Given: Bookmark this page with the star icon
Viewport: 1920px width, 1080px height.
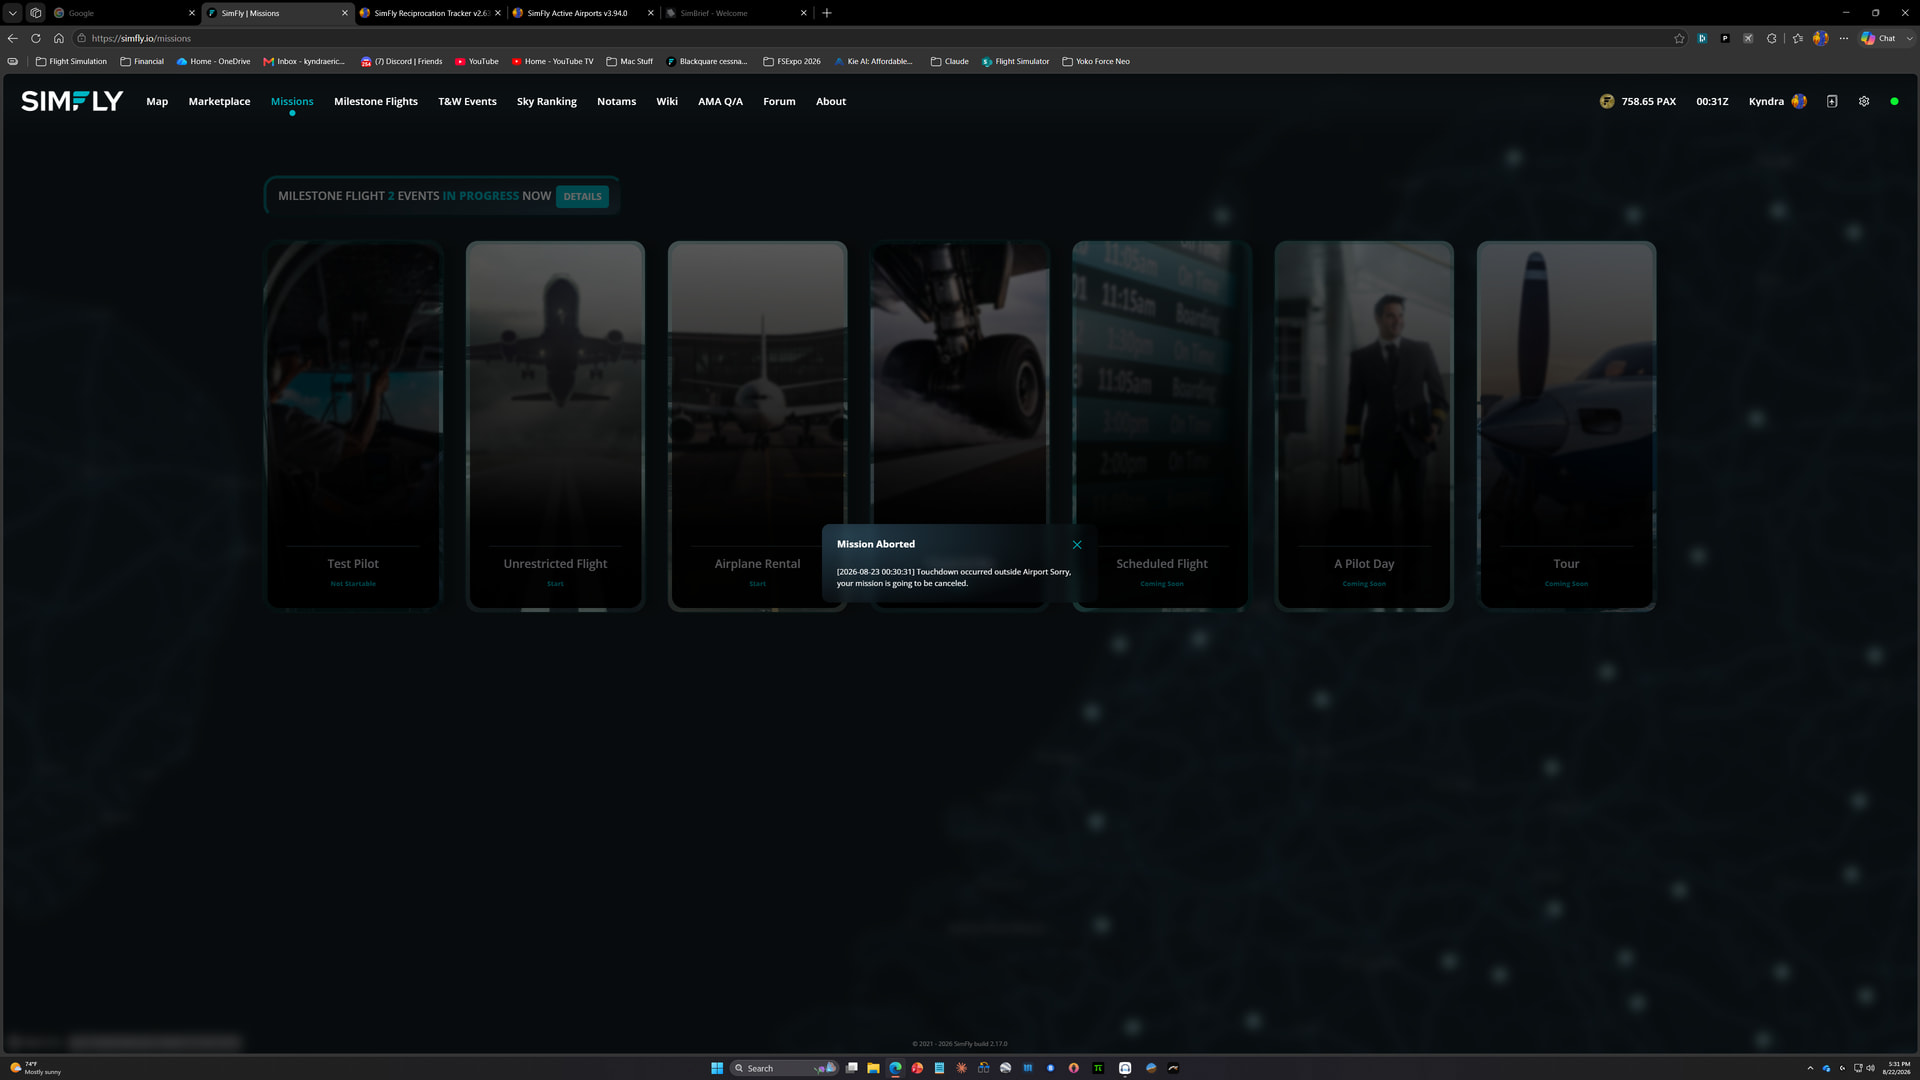Looking at the screenshot, I should tap(1679, 39).
